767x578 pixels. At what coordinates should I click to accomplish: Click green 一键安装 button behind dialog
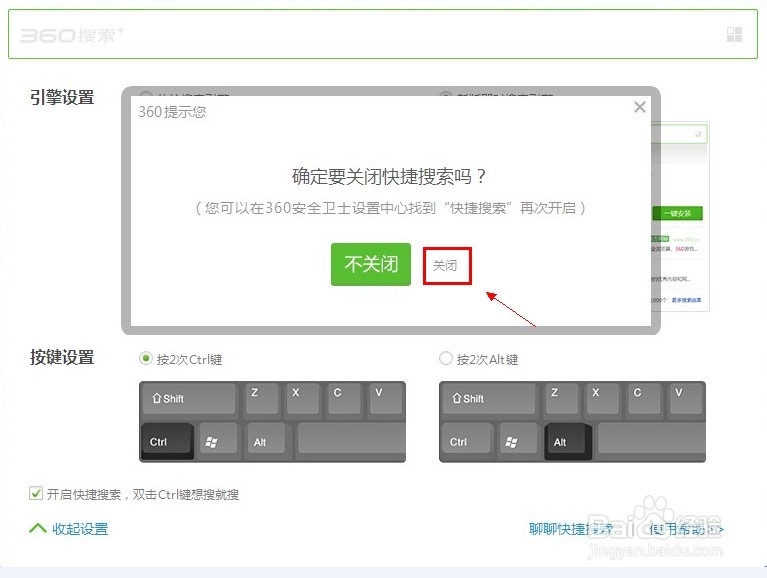[678, 213]
